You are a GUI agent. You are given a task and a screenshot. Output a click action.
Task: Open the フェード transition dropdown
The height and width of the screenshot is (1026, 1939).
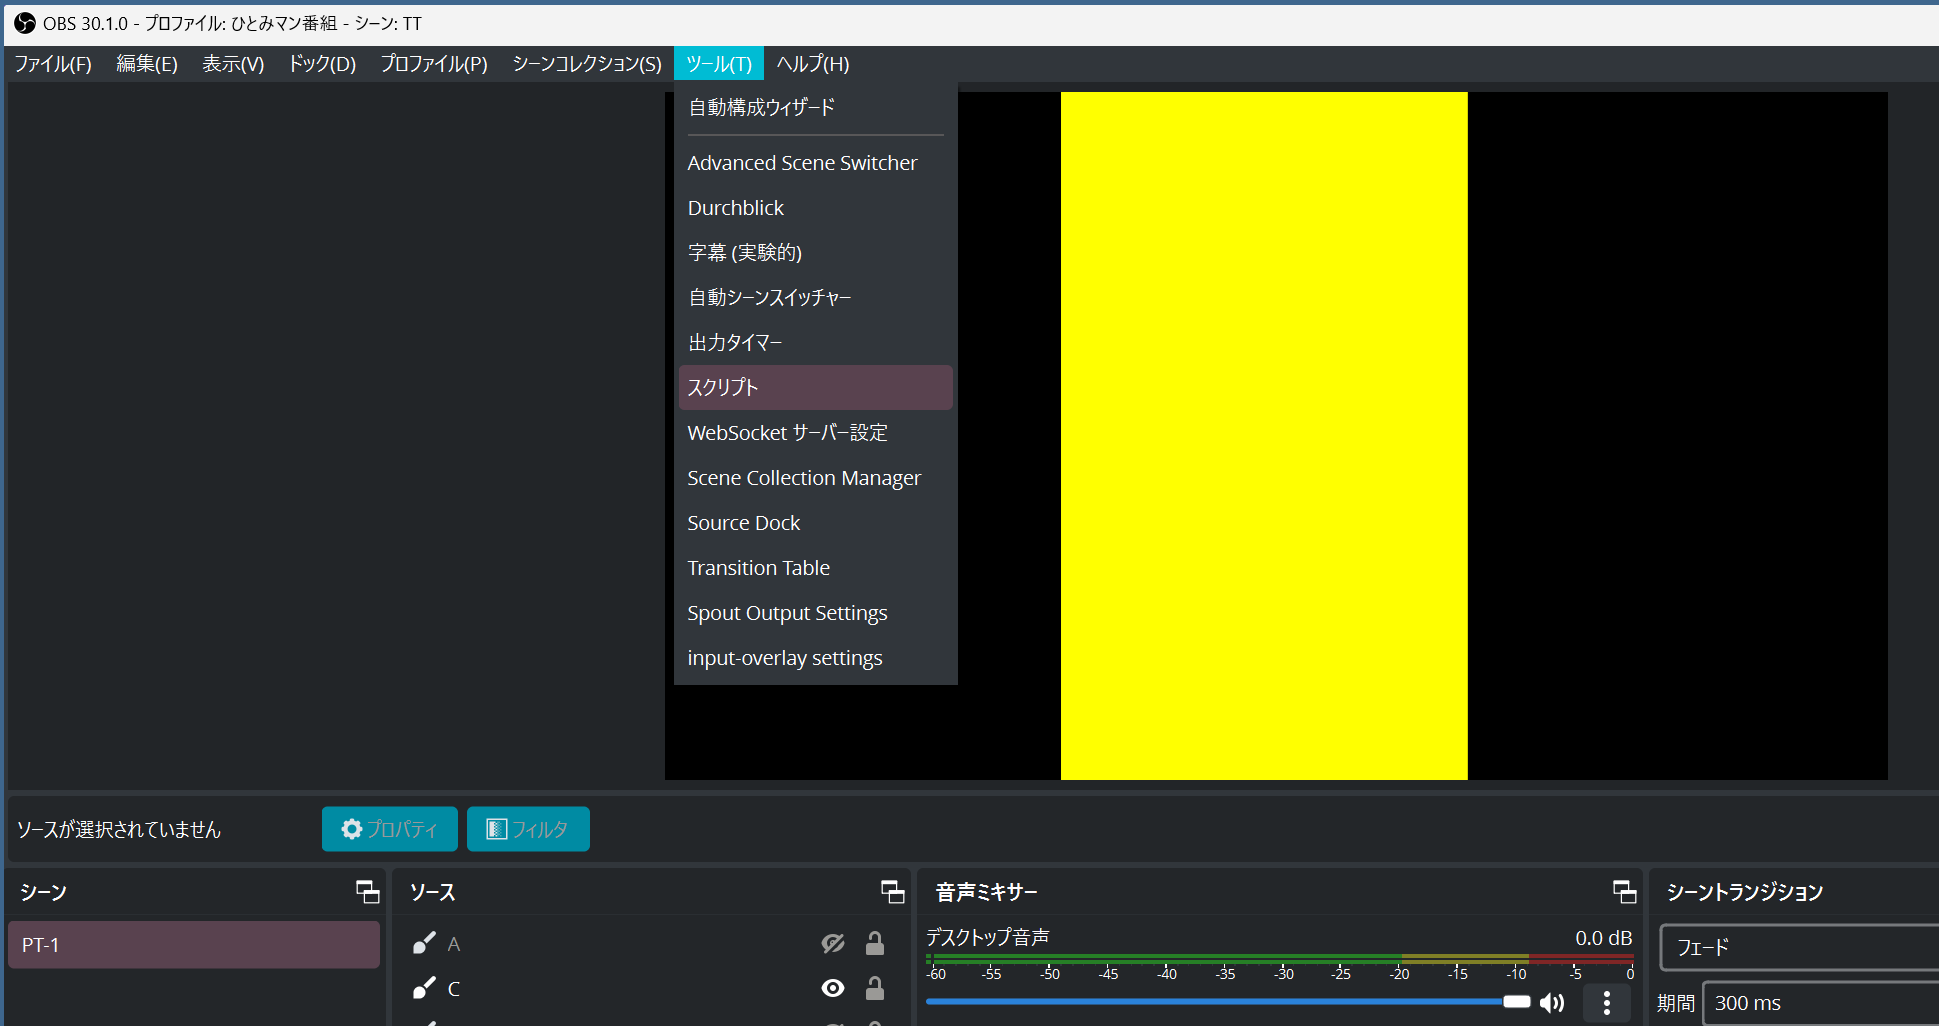(1800, 947)
